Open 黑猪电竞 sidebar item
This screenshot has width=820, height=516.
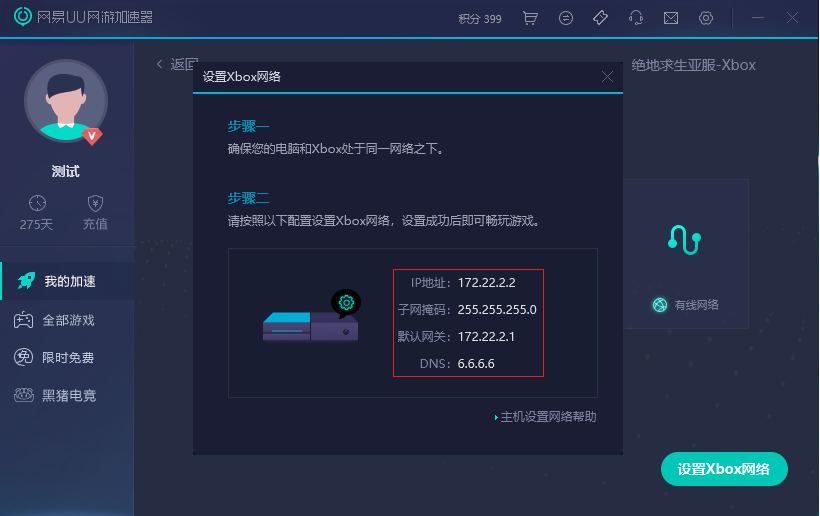[x=67, y=395]
